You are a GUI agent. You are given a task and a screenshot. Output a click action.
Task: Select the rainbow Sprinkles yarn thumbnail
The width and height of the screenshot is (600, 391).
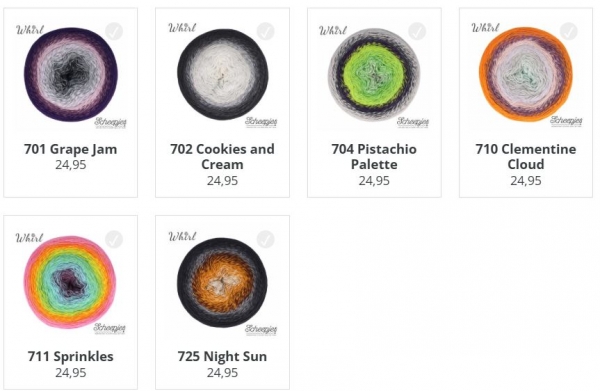pos(70,282)
